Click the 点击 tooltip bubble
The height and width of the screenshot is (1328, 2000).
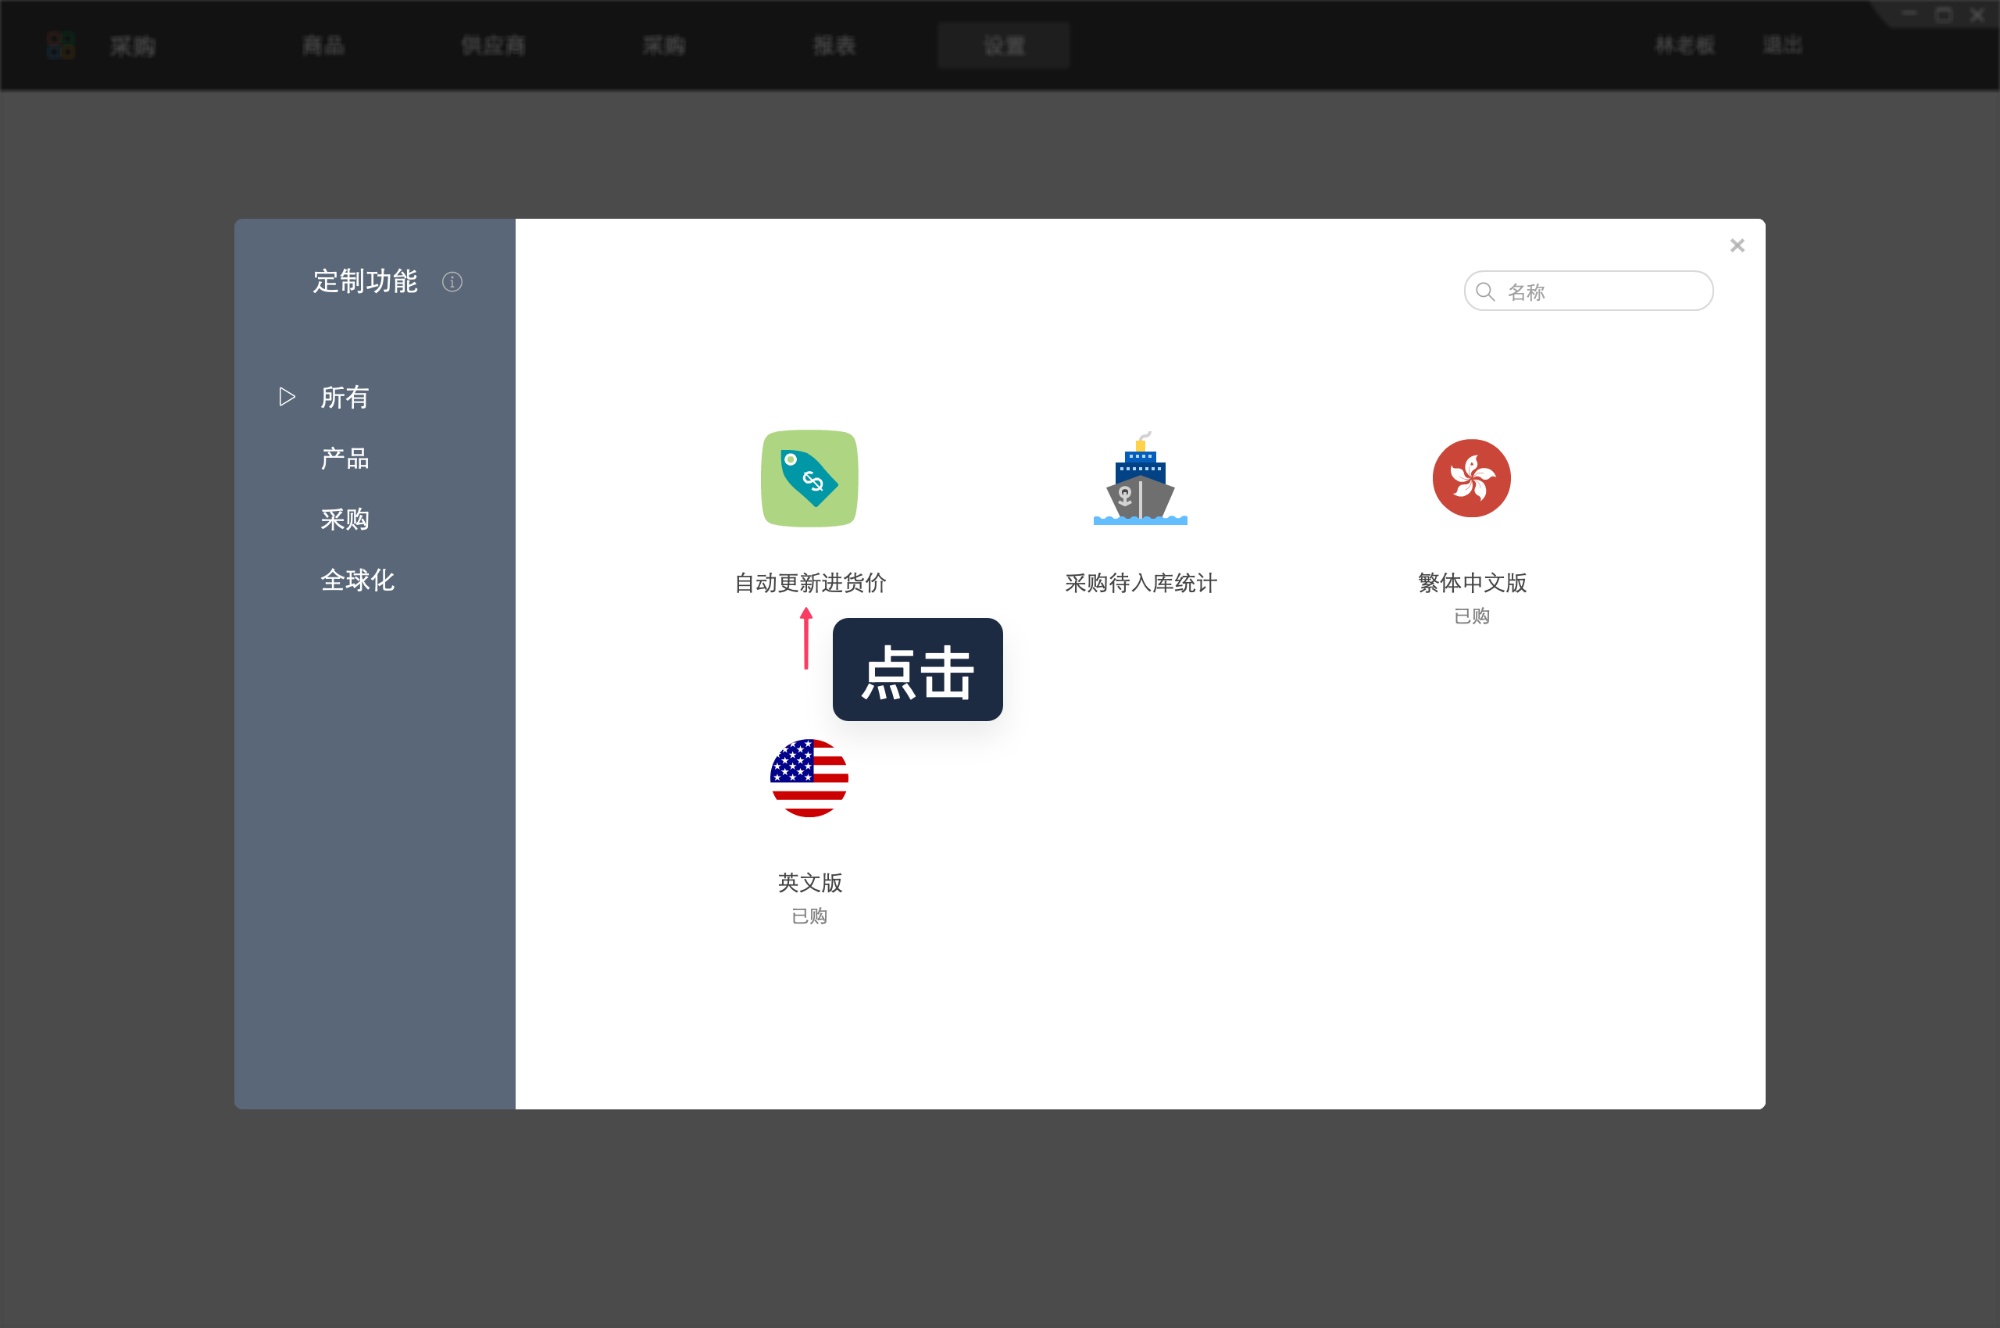pos(916,670)
